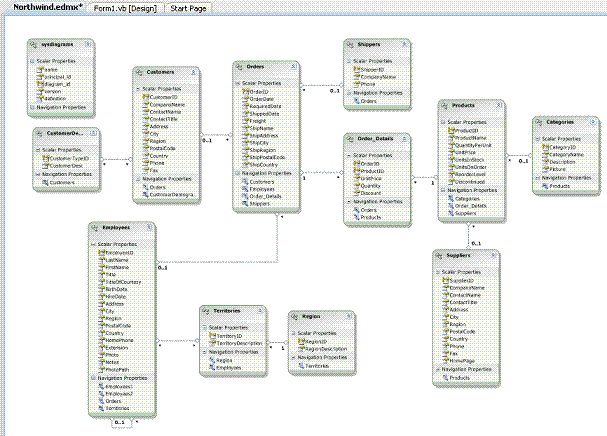
Task: Click the Shippers entity header icon
Action: (x=351, y=45)
